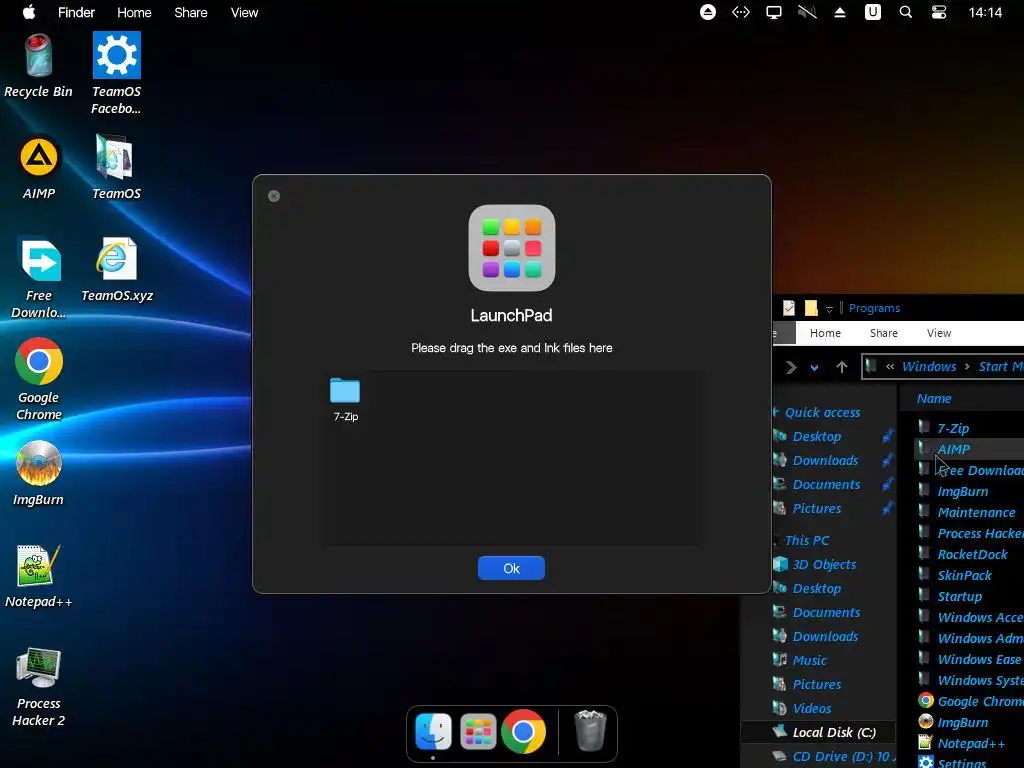Close the LaunchPad dialog
Screen dimensions: 1024x768
(x=274, y=196)
